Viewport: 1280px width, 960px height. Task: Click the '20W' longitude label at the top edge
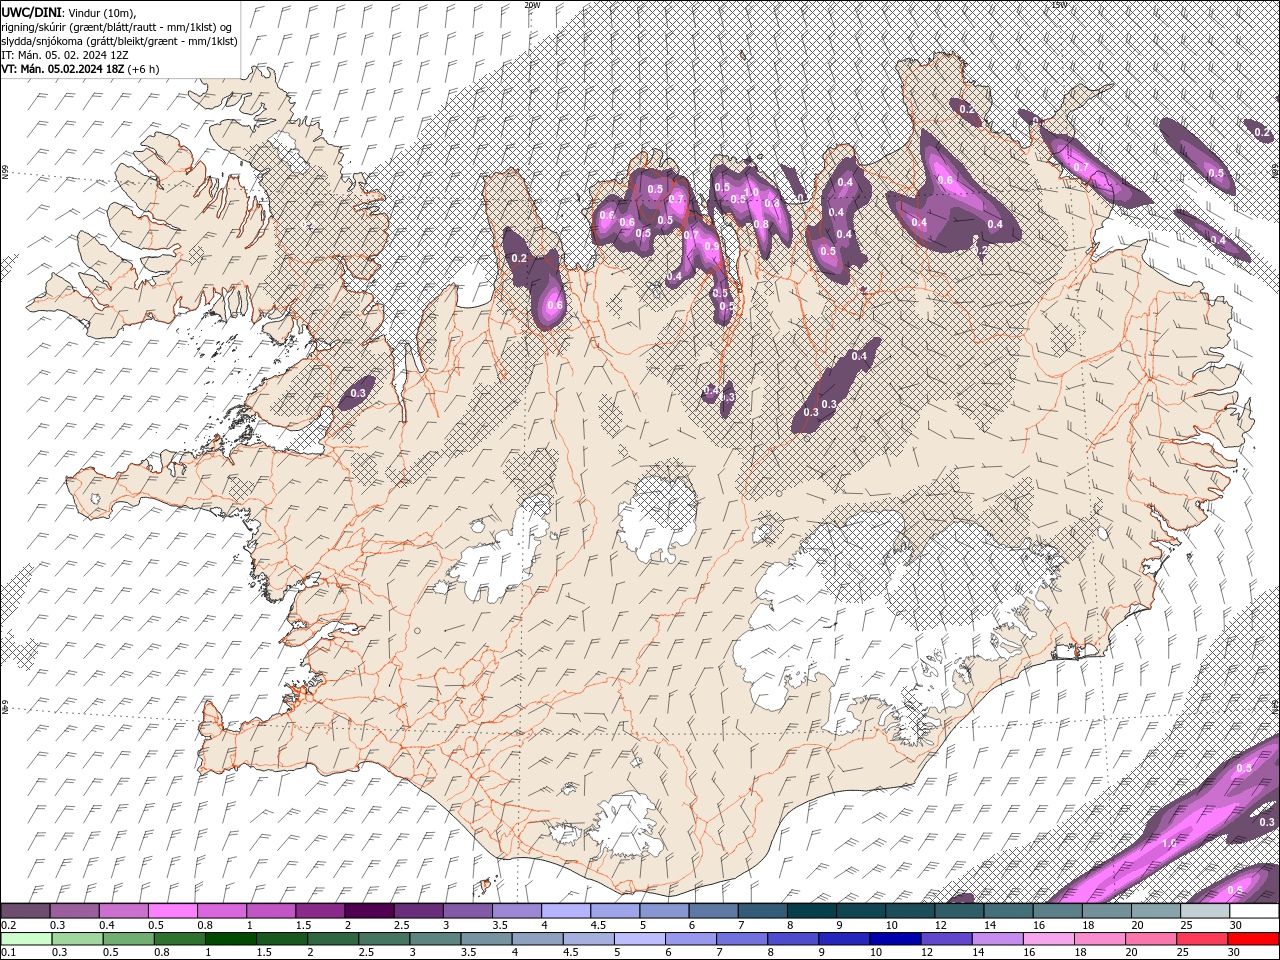(531, 5)
